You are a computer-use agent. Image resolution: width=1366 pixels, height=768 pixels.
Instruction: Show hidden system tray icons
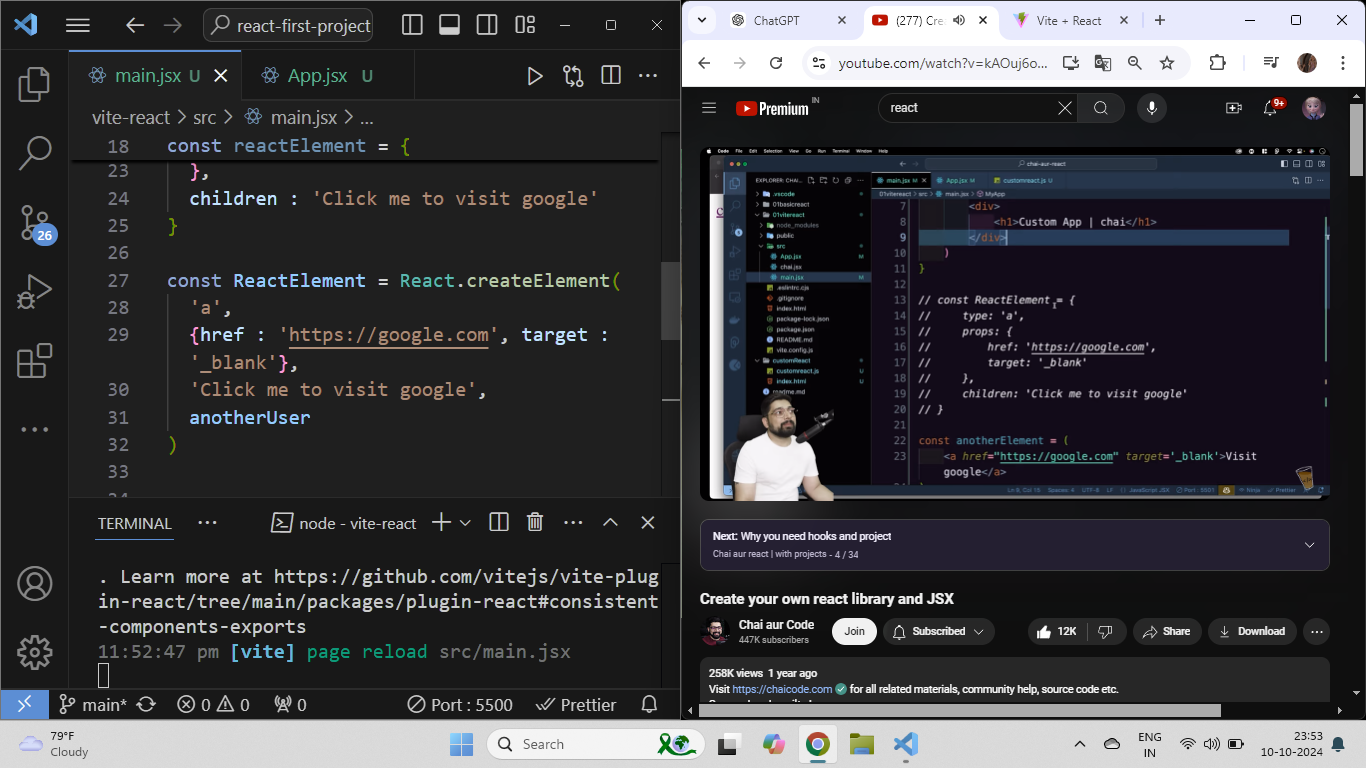click(1080, 744)
